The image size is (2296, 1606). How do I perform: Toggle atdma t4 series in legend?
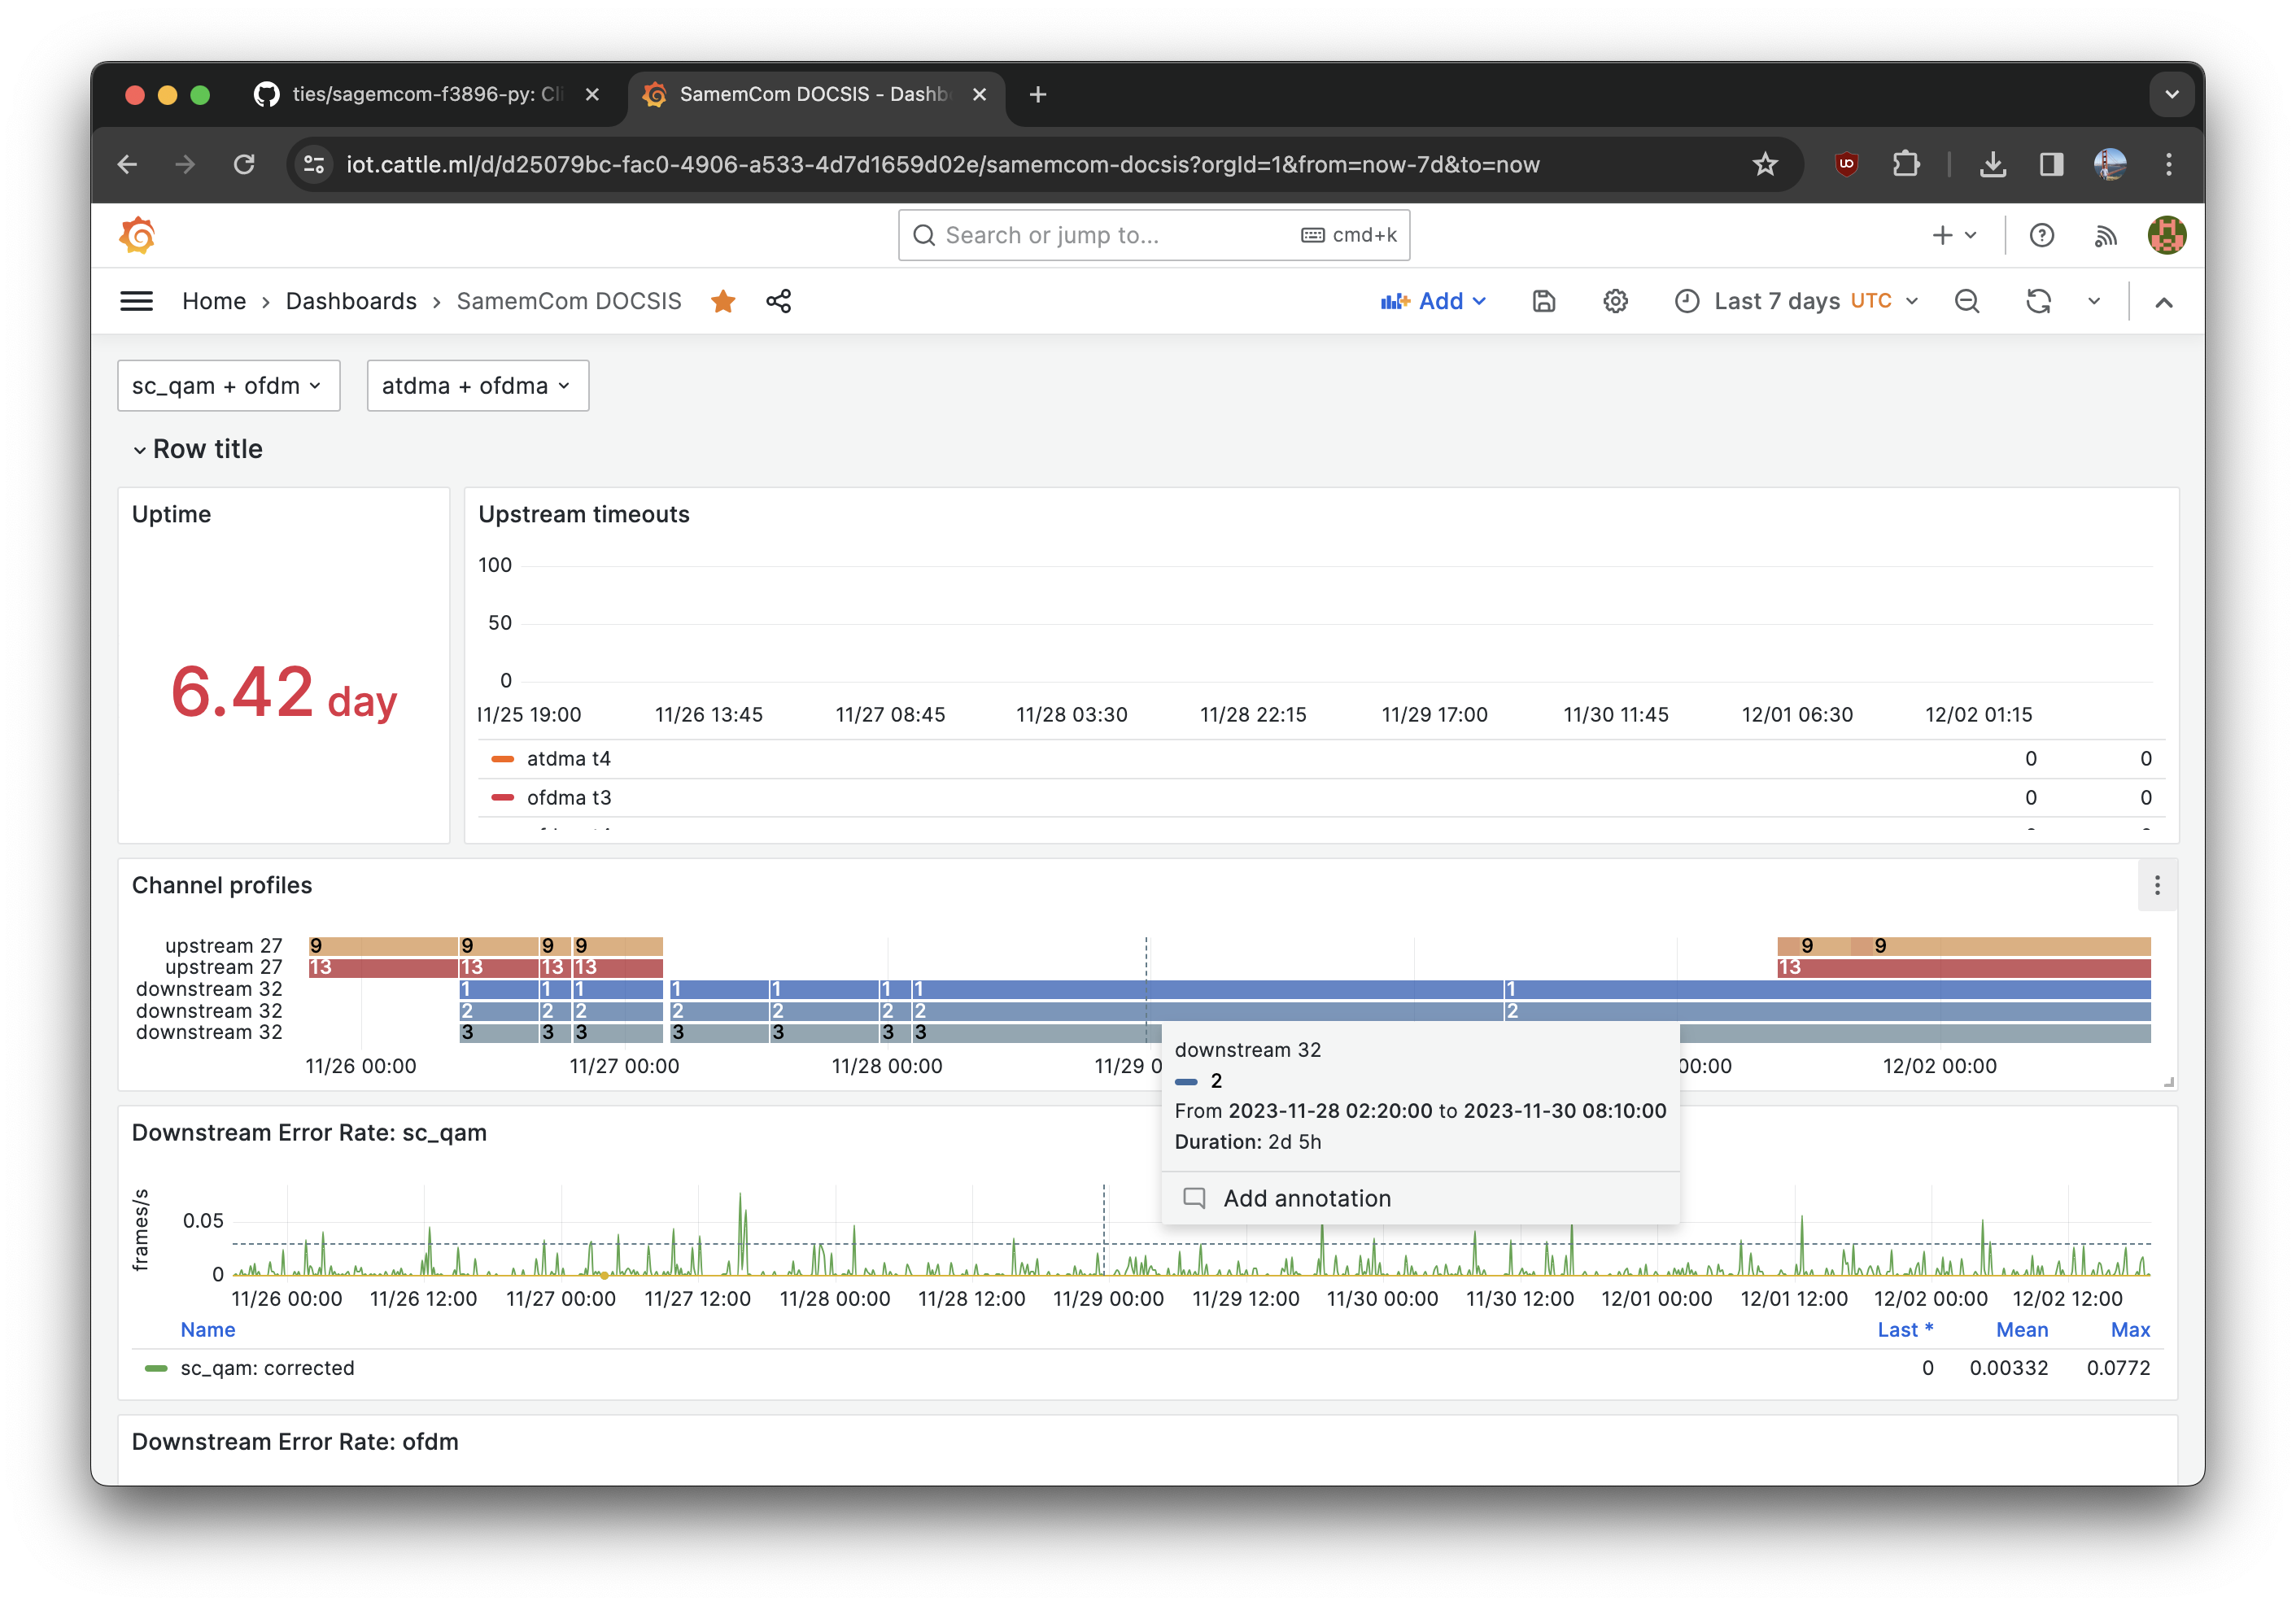coord(568,759)
